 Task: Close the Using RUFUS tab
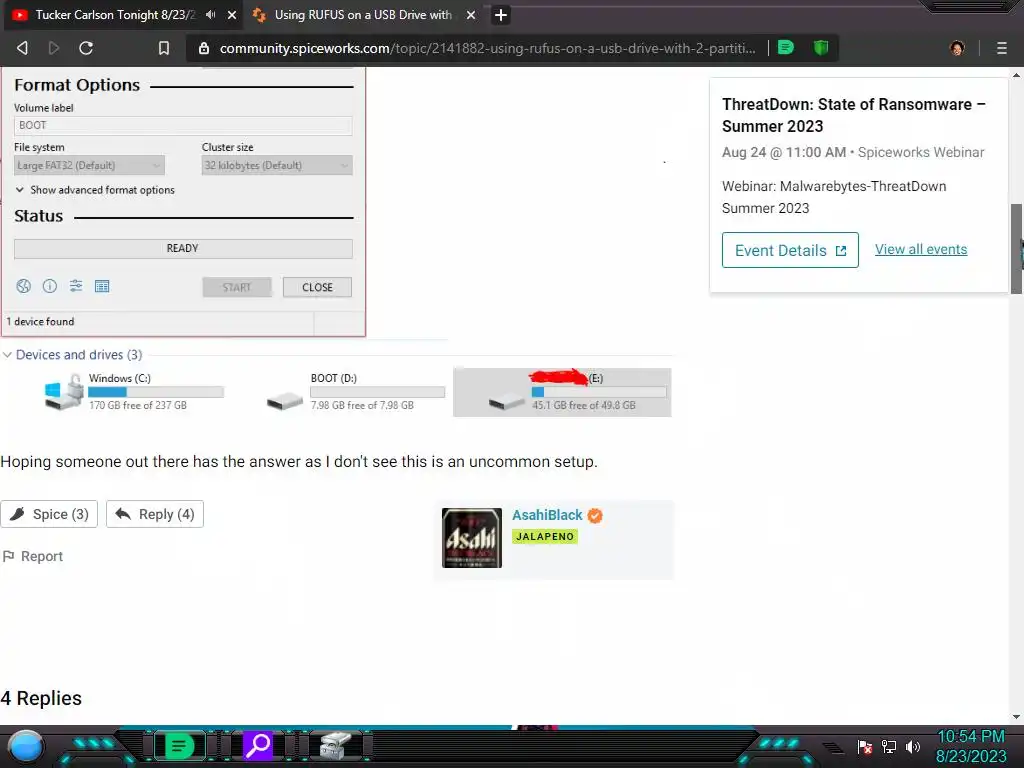coord(471,15)
